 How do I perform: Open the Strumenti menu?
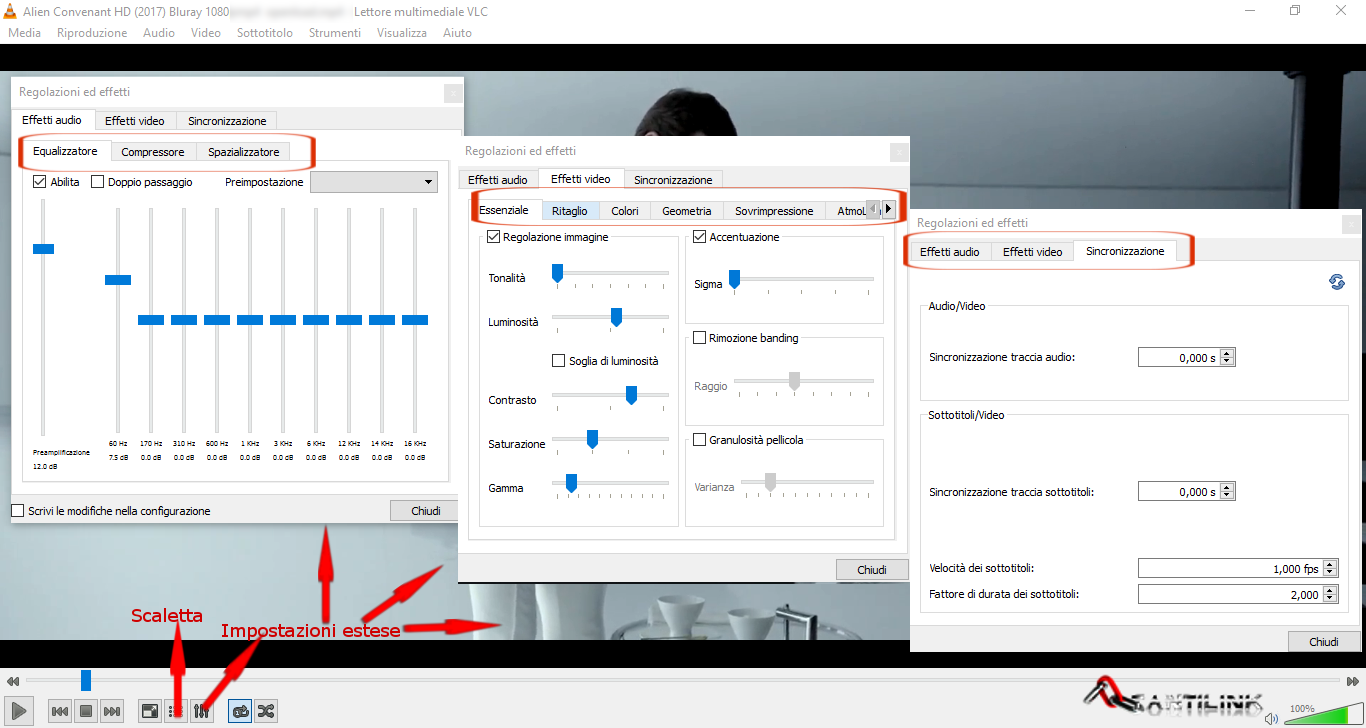pos(335,33)
